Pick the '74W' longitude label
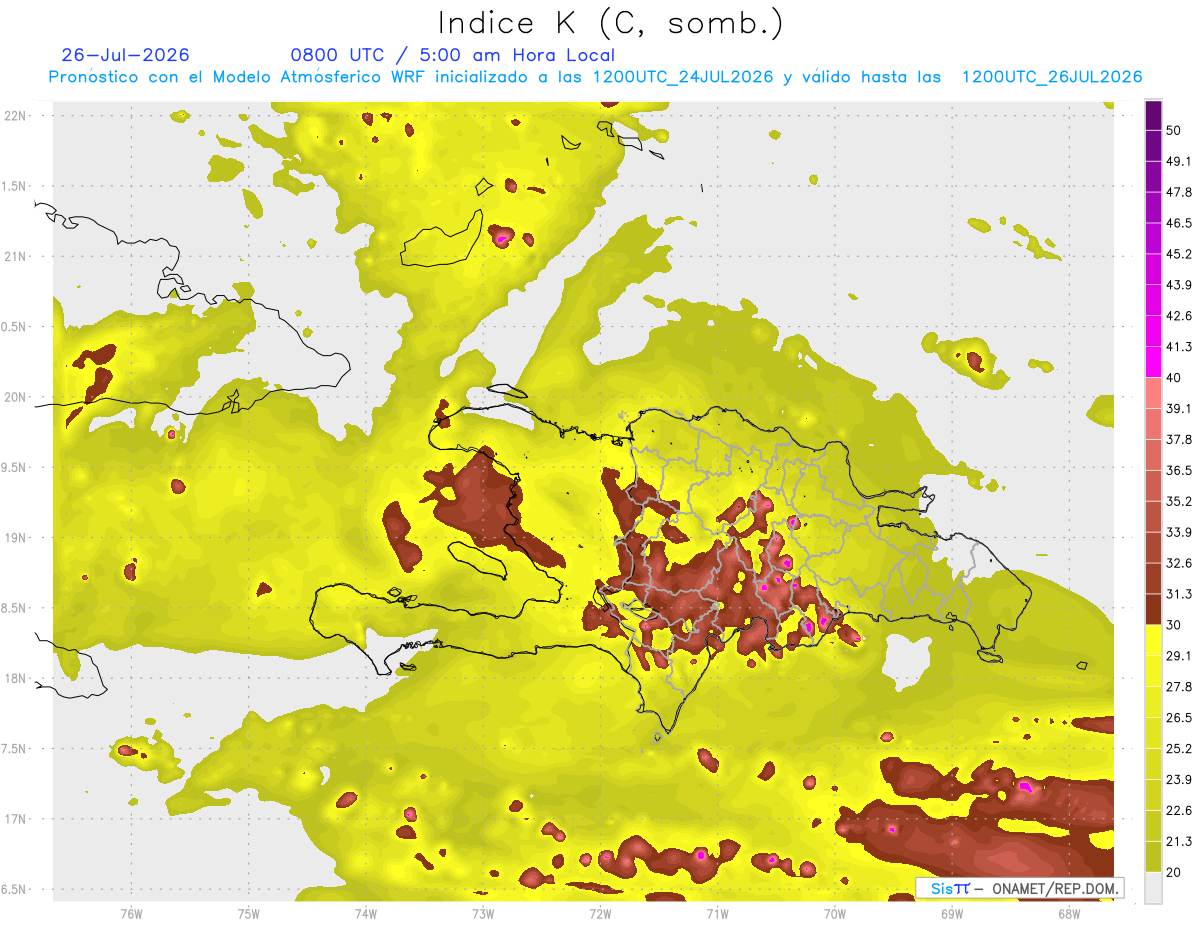This screenshot has width=1200, height=927. 366,913
